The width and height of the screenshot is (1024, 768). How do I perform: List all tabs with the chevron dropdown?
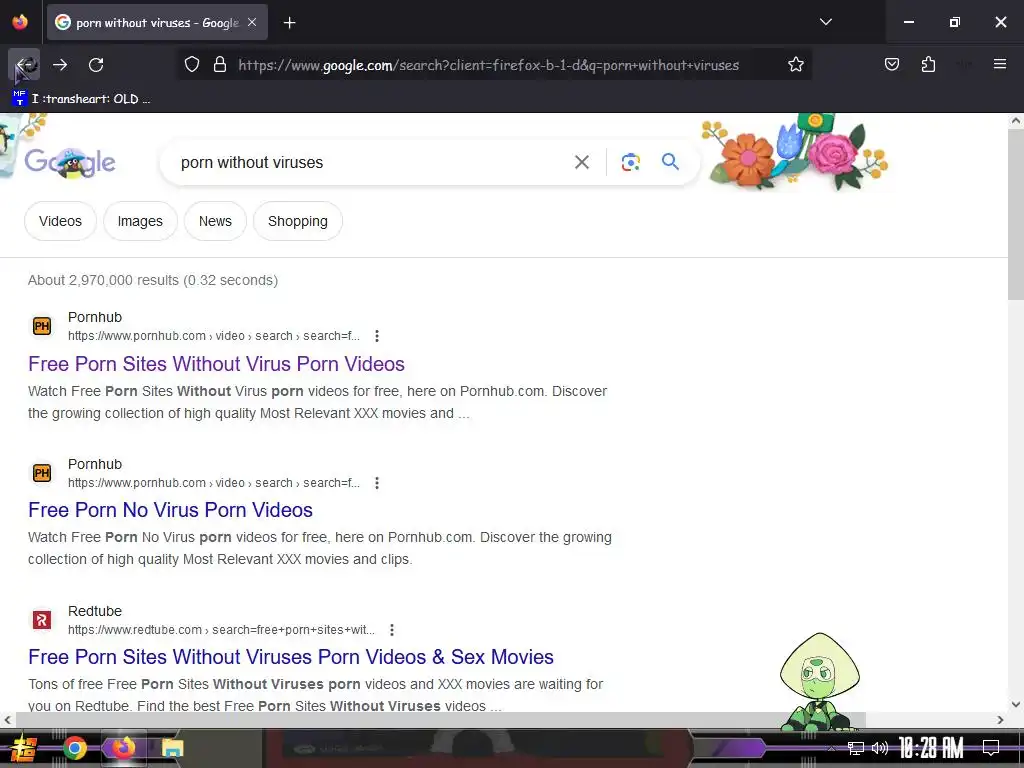(x=825, y=22)
